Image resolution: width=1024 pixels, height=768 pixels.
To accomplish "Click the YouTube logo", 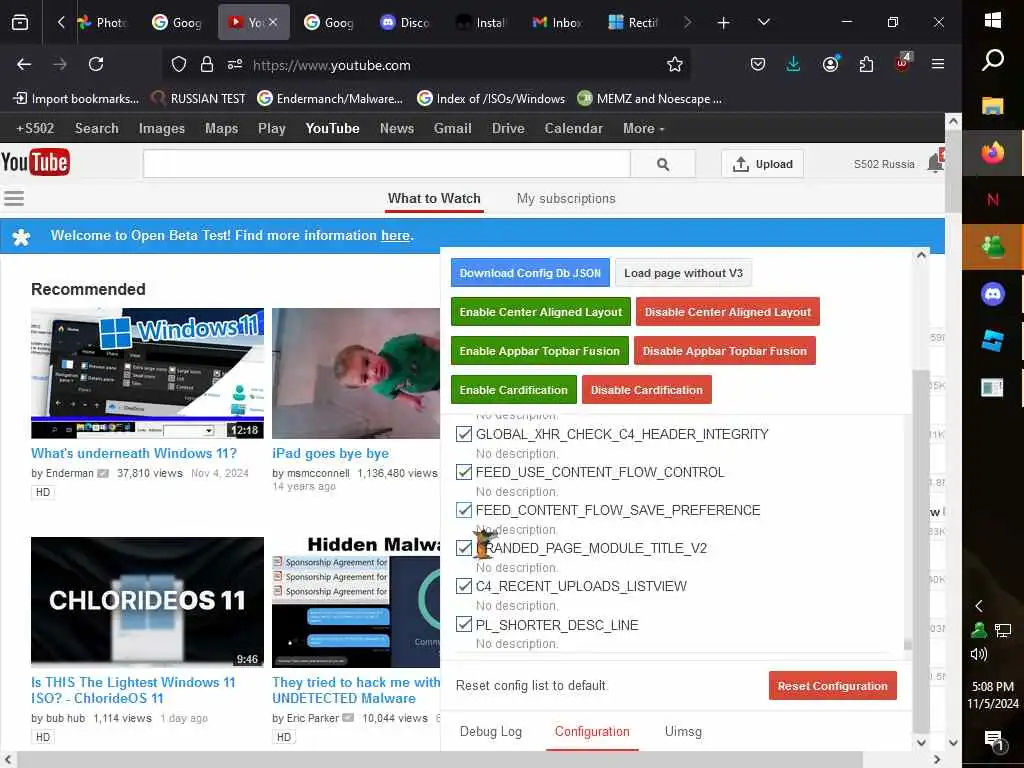I will pos(35,163).
